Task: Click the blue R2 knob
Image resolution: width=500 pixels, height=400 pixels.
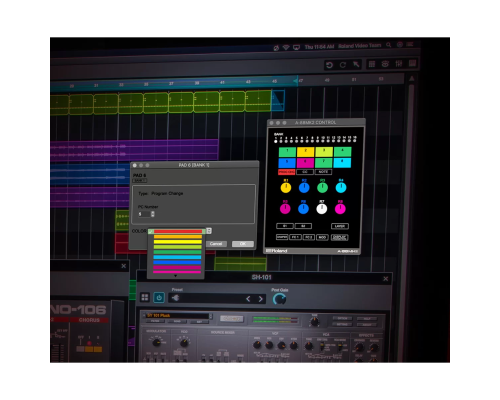Action: click(304, 188)
